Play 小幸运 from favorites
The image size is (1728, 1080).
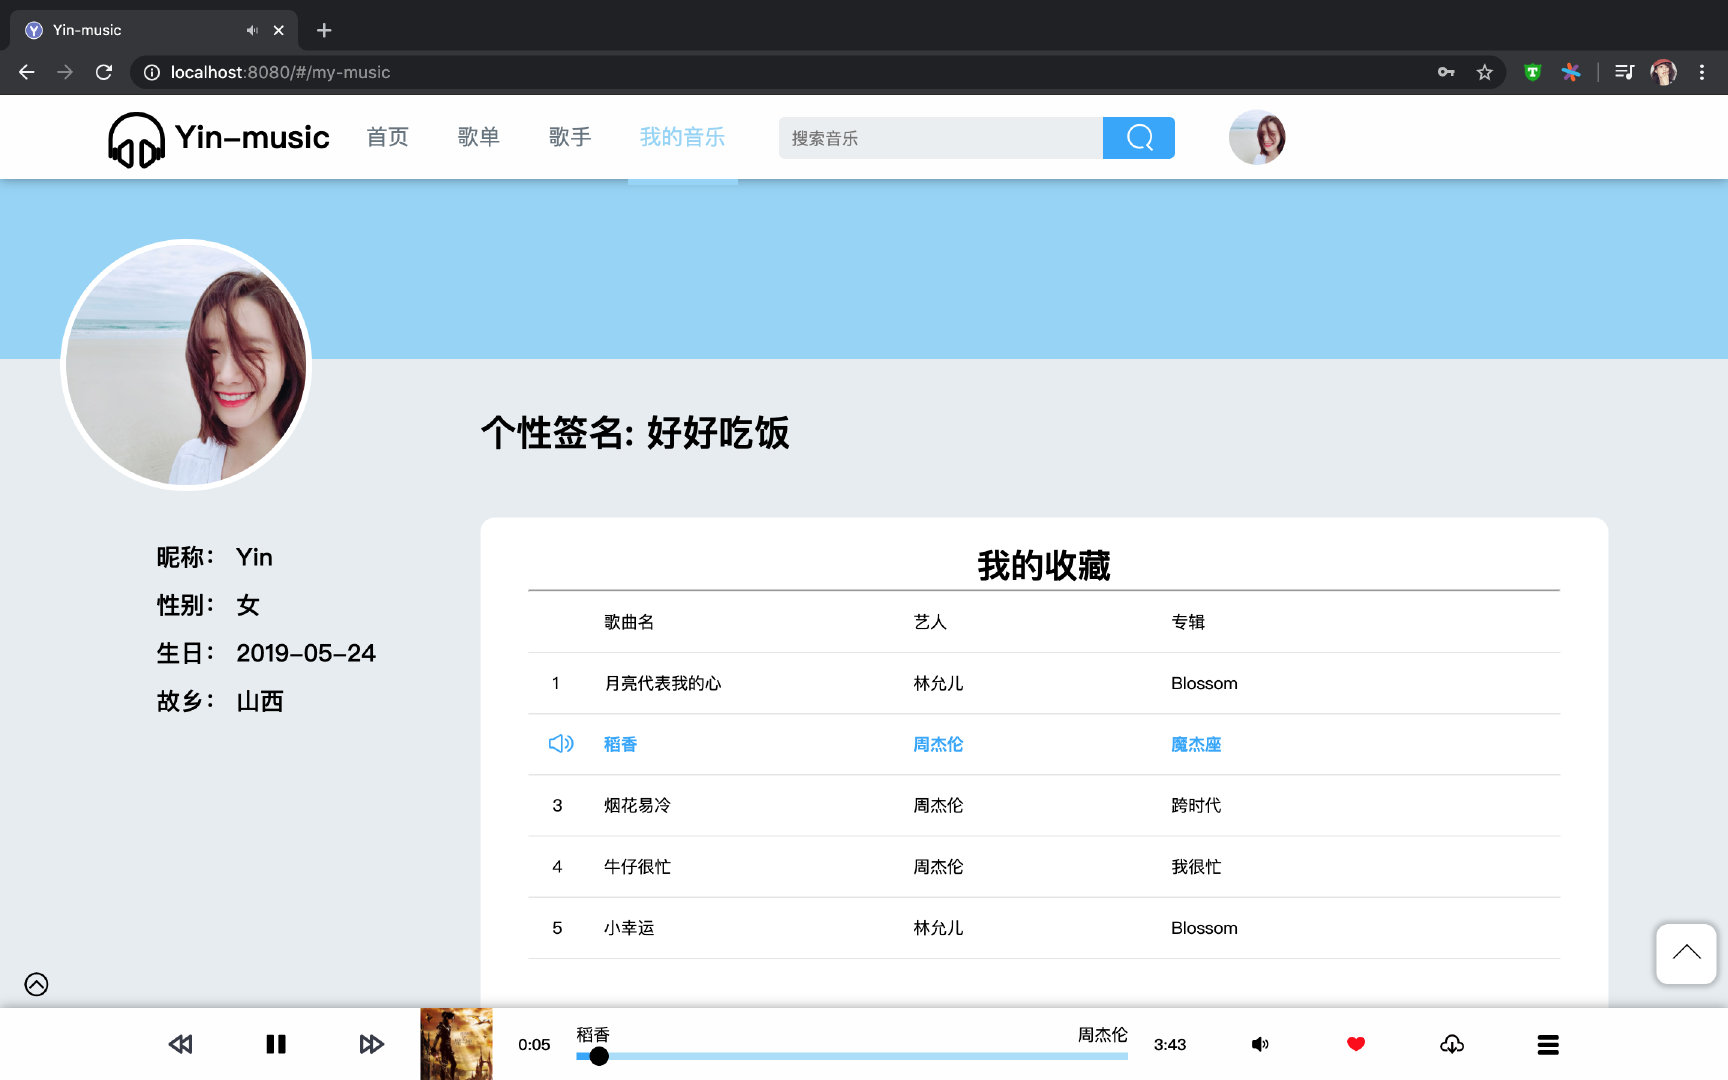point(629,928)
